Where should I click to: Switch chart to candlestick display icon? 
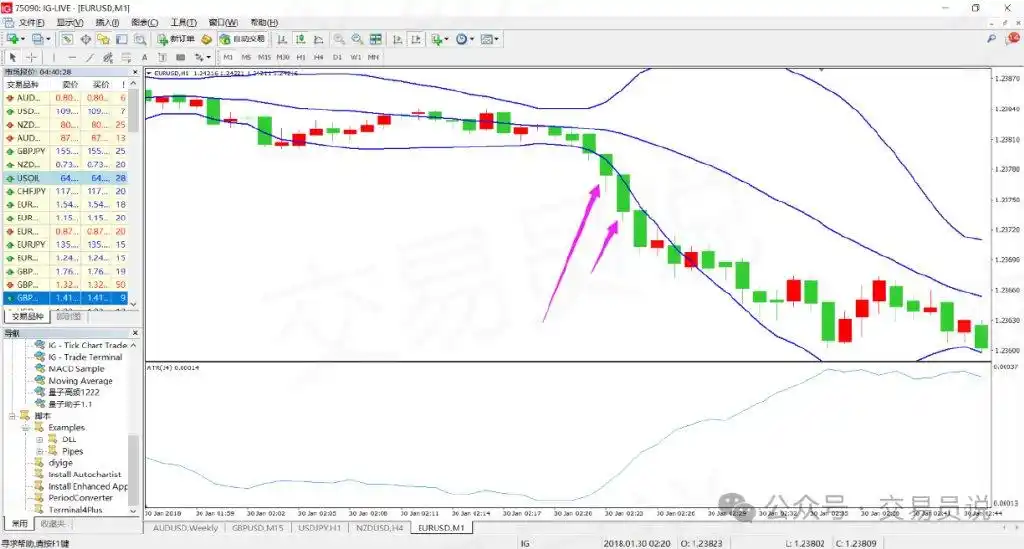[300, 39]
